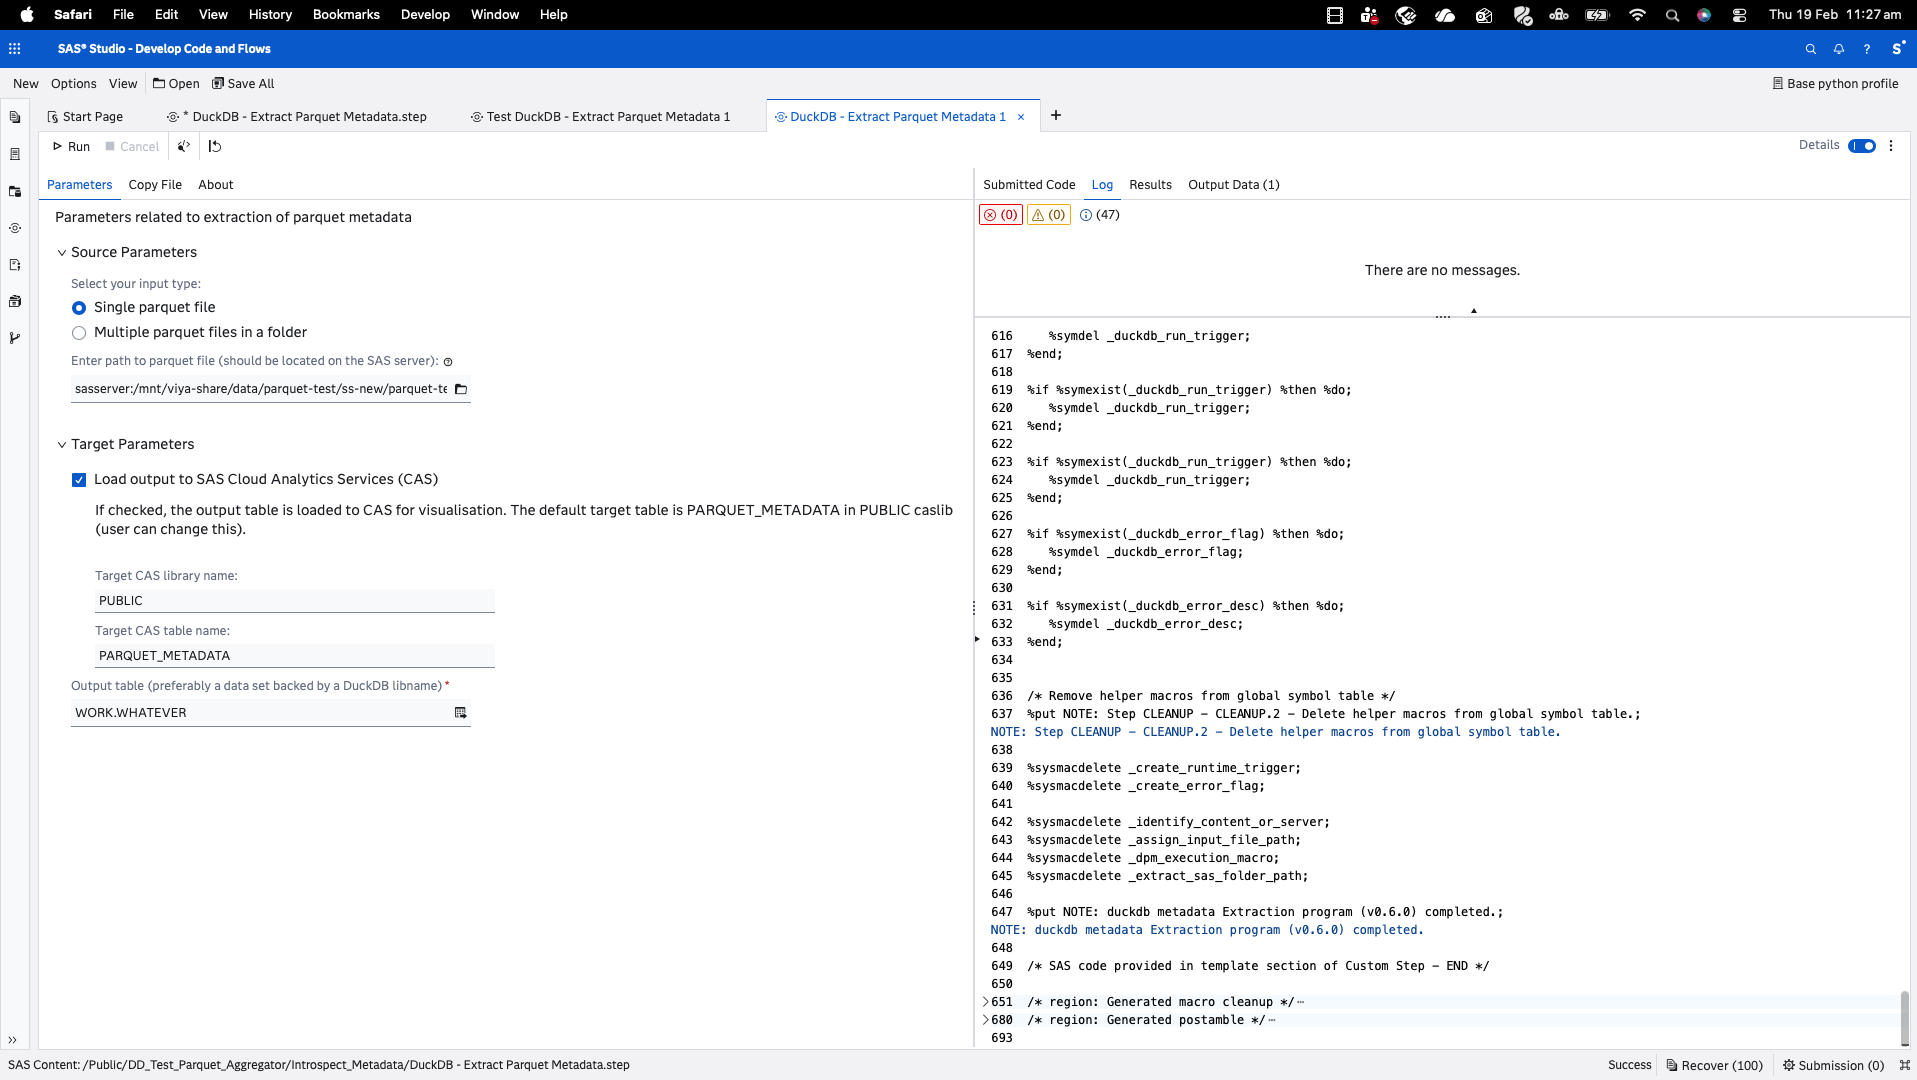Open the Steps sidebar panel icon
This screenshot has width=1917, height=1080.
[x=15, y=228]
